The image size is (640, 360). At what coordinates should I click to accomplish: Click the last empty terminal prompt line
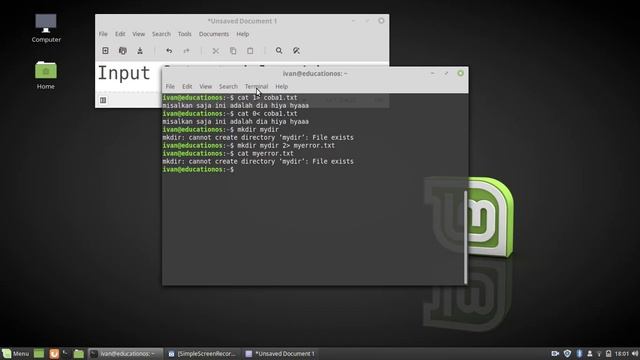coord(198,169)
